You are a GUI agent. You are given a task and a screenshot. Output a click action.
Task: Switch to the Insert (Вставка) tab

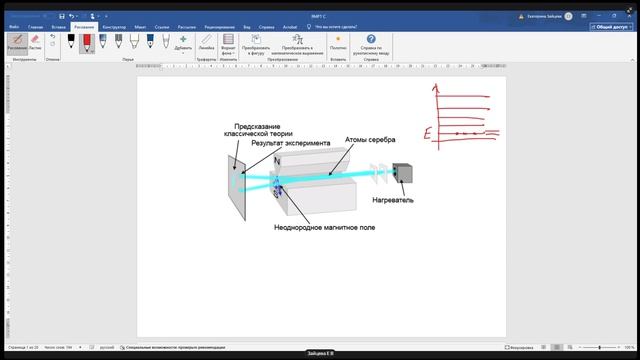(58, 27)
